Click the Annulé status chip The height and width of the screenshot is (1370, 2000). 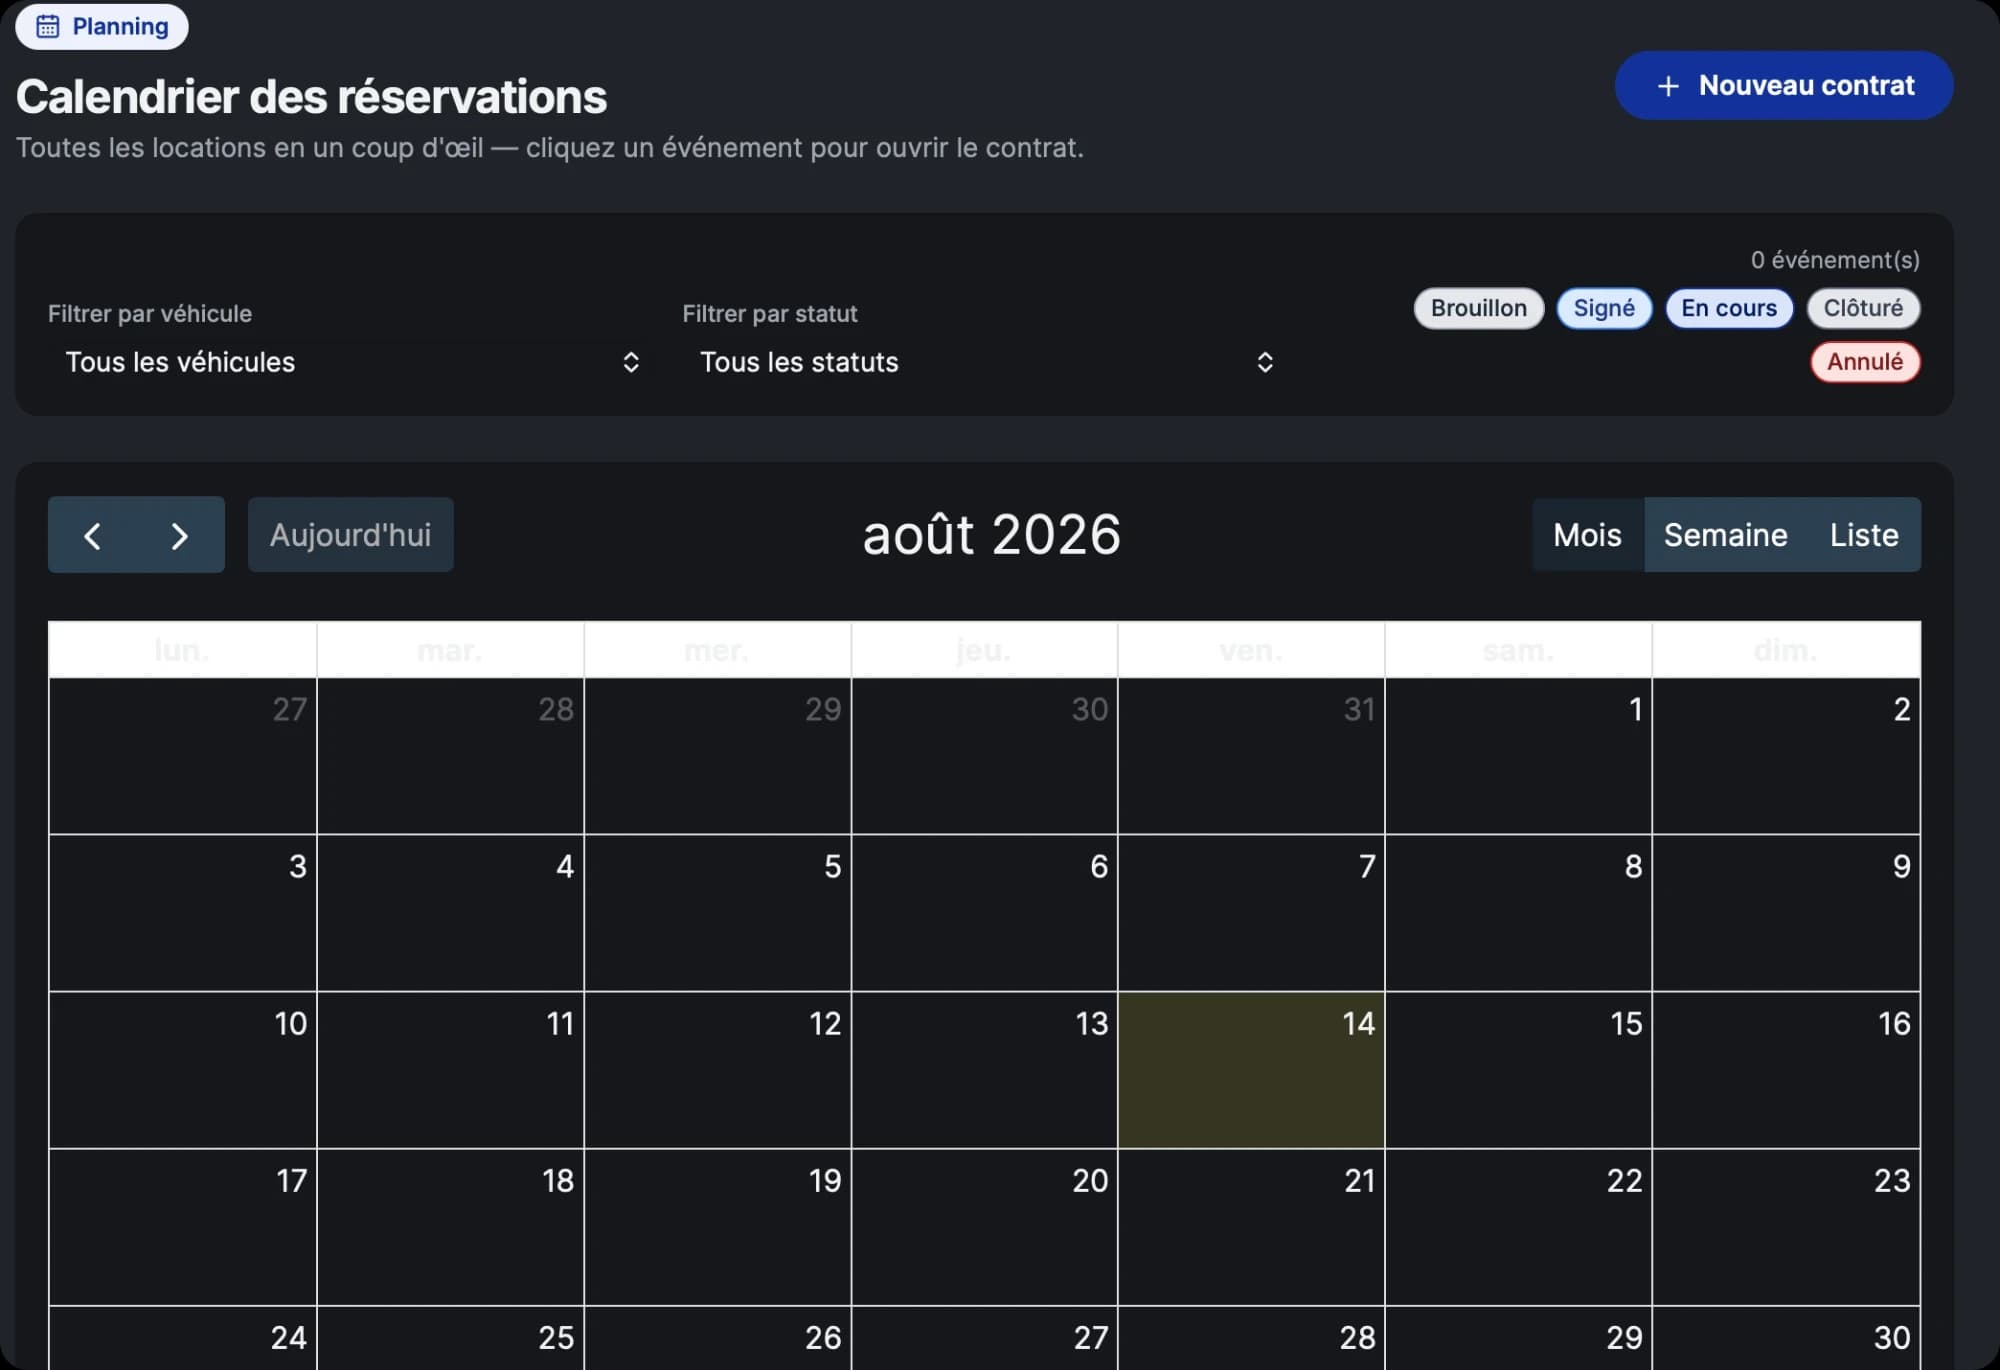1865,362
